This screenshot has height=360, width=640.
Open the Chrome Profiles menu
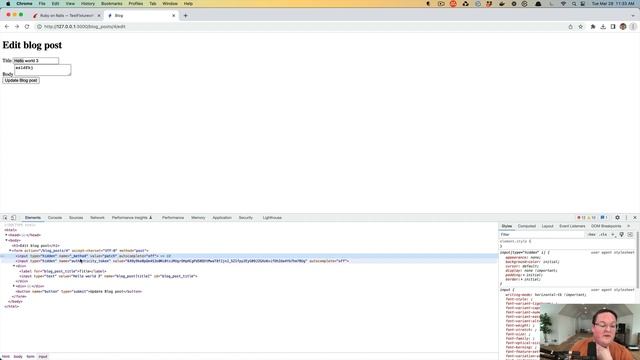[136, 4]
